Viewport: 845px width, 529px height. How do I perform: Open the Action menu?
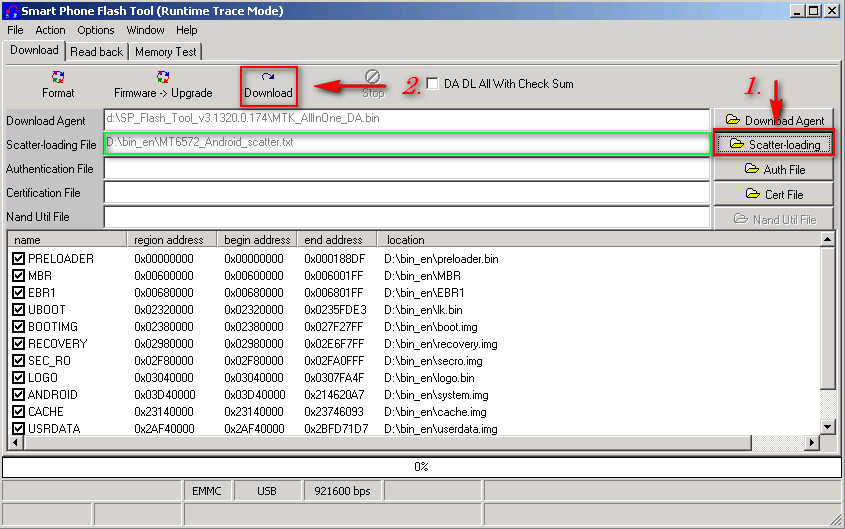[x=50, y=30]
